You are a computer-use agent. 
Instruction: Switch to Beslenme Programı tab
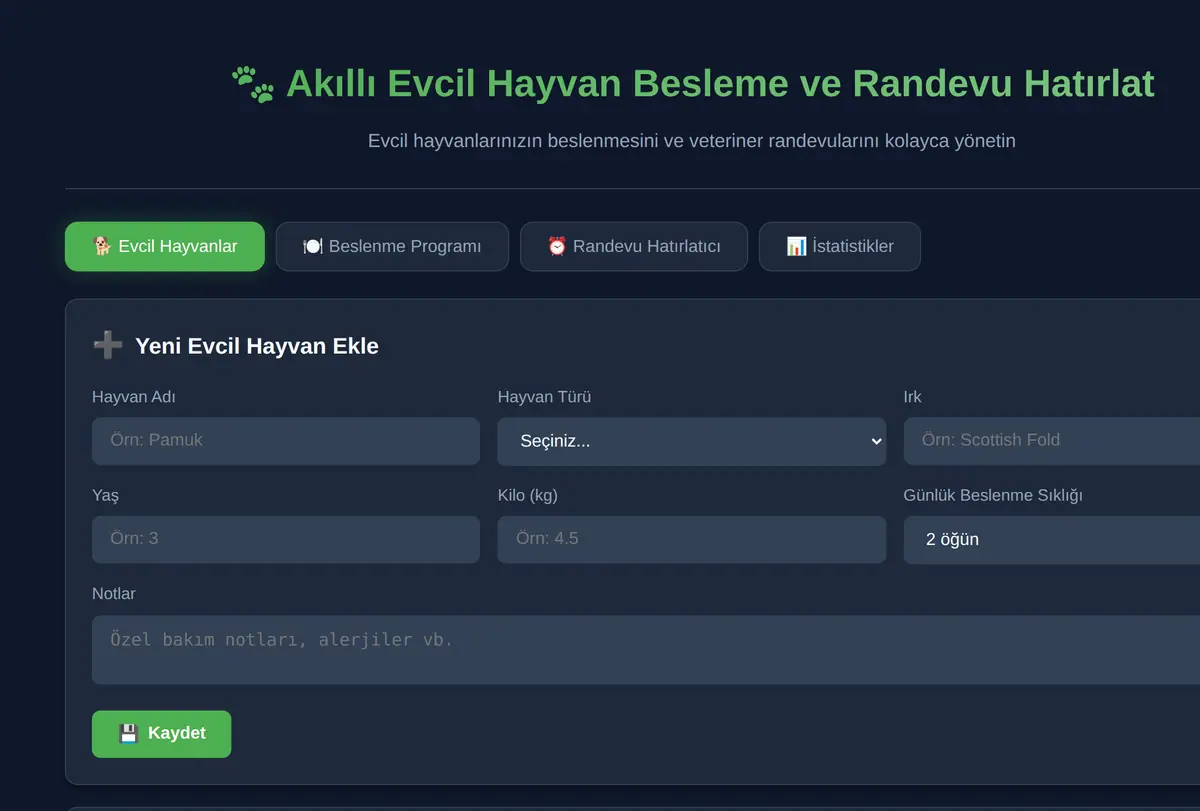point(392,246)
